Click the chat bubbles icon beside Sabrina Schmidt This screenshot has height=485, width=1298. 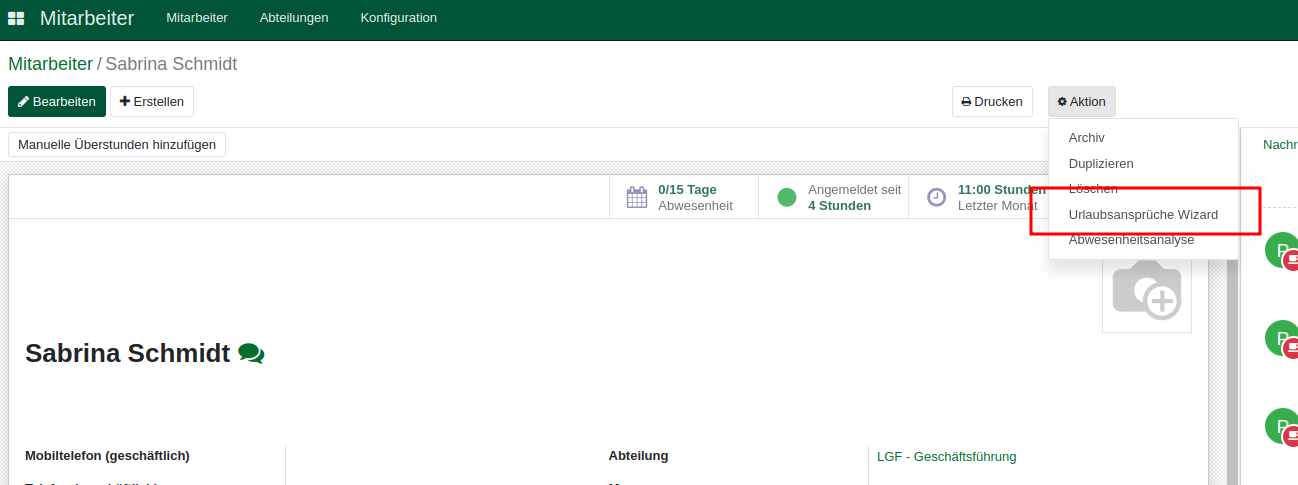point(251,354)
